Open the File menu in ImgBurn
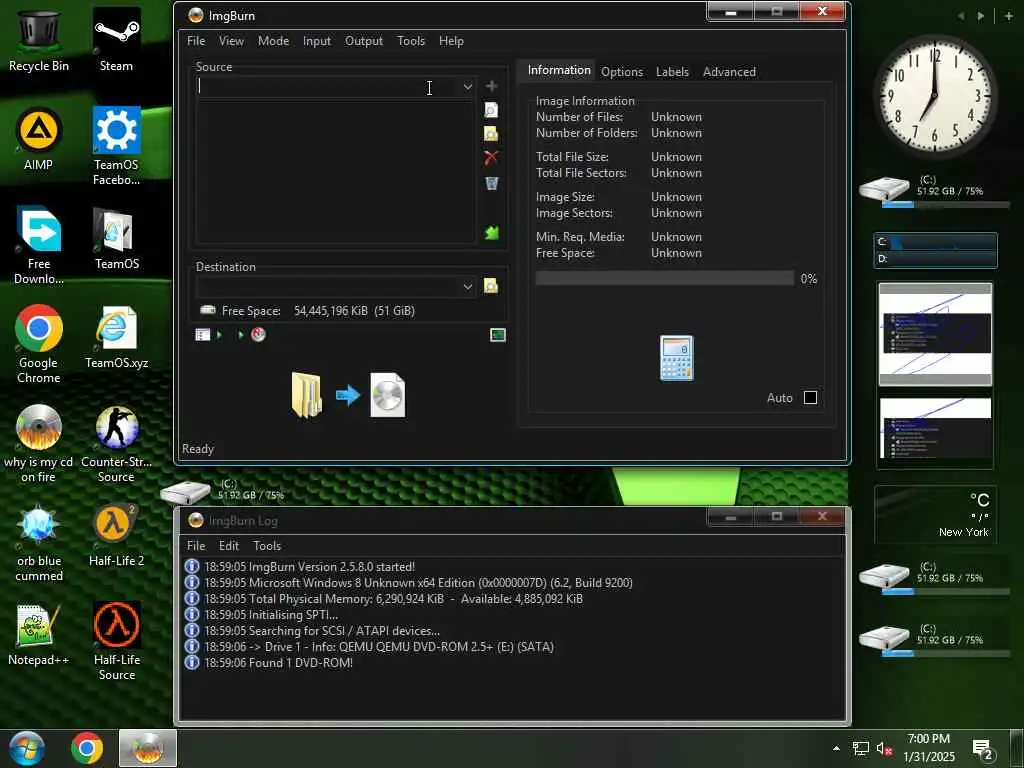Image resolution: width=1024 pixels, height=768 pixels. point(196,40)
